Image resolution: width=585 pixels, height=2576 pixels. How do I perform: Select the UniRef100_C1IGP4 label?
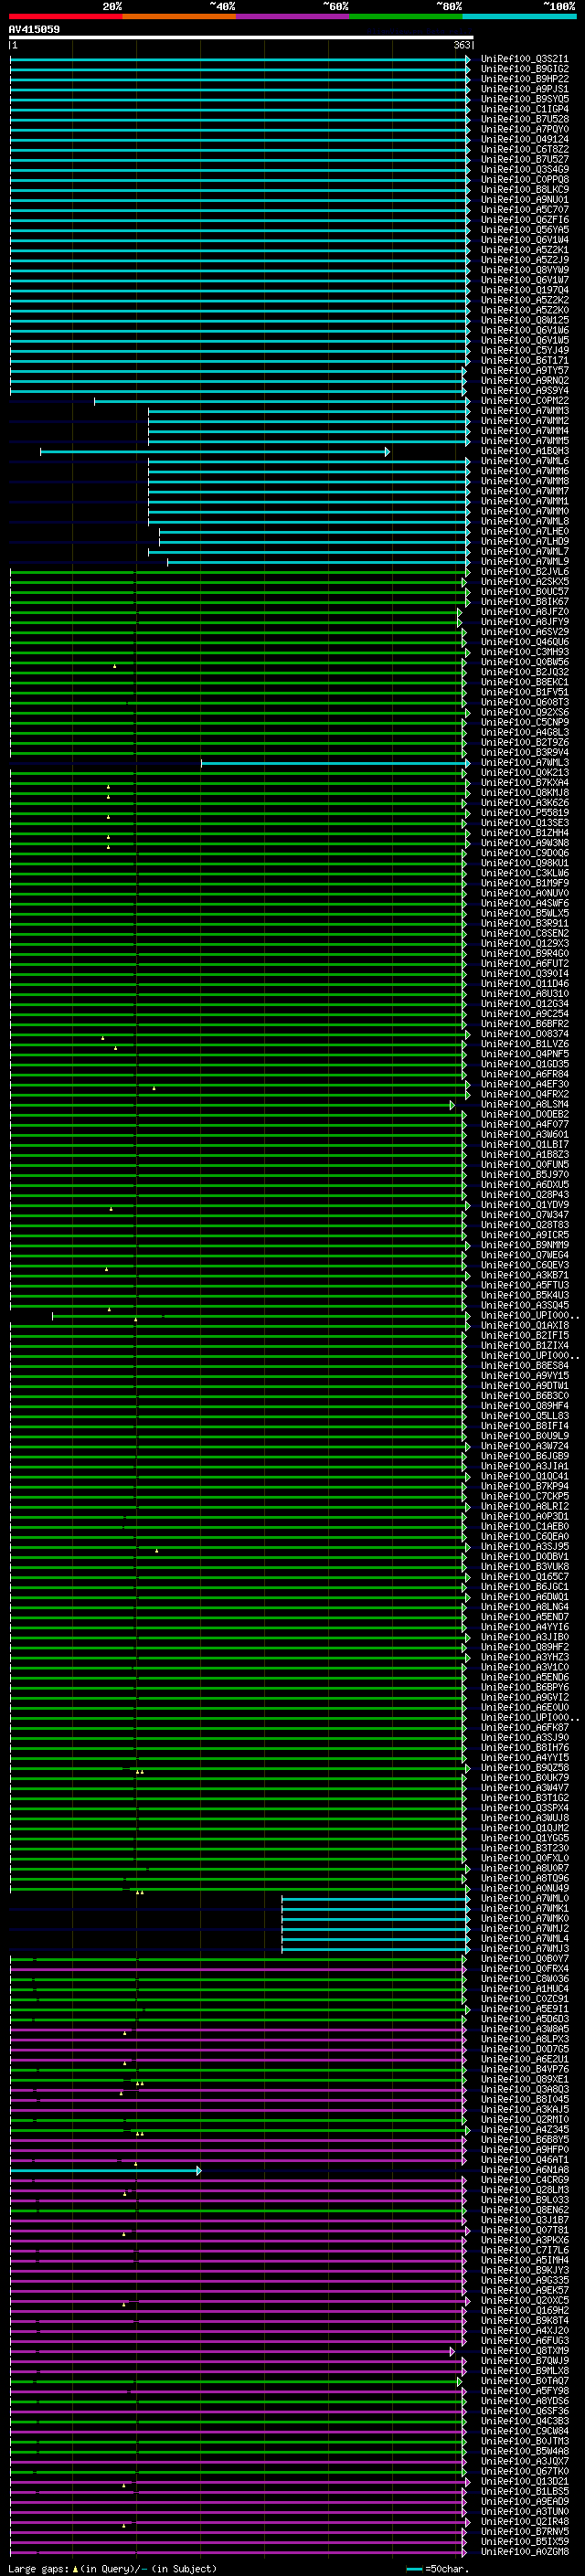tap(525, 109)
